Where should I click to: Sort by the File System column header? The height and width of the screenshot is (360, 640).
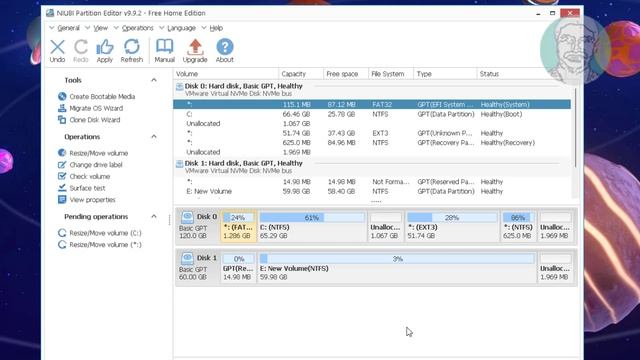coord(391,74)
